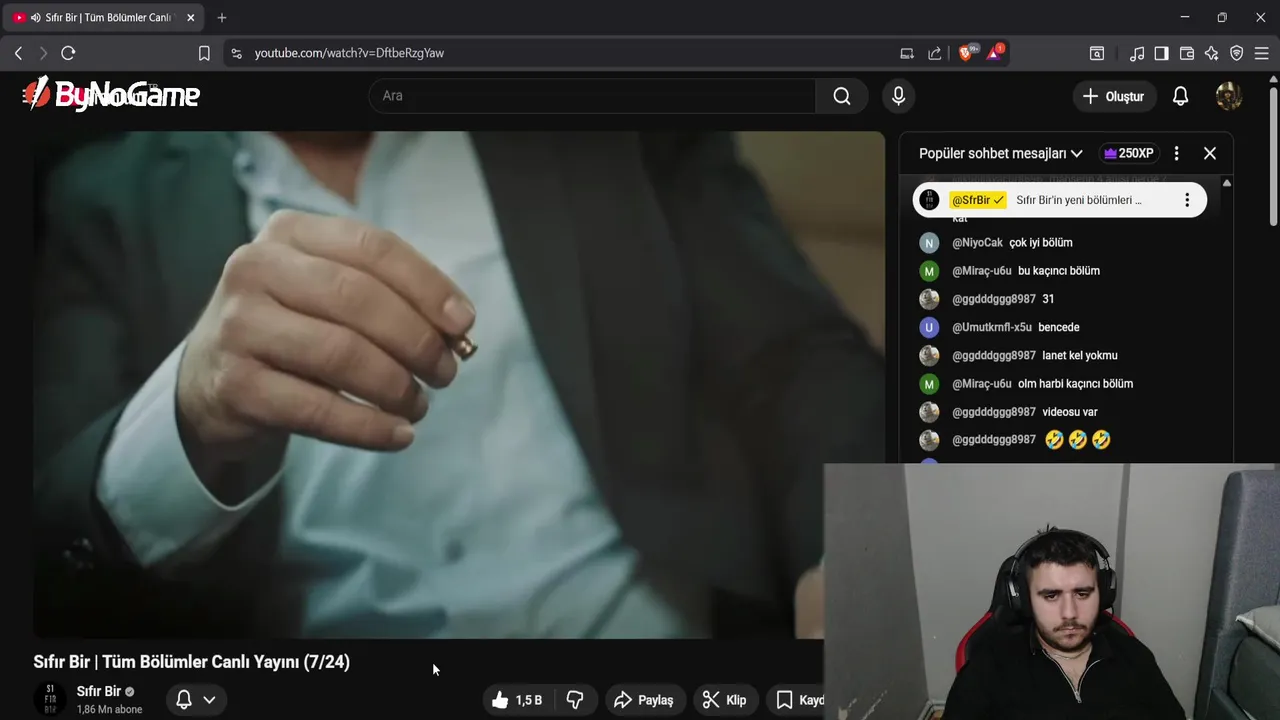The height and width of the screenshot is (720, 1280).
Task: Click the Klip scissors button
Action: pyautogui.click(x=725, y=700)
